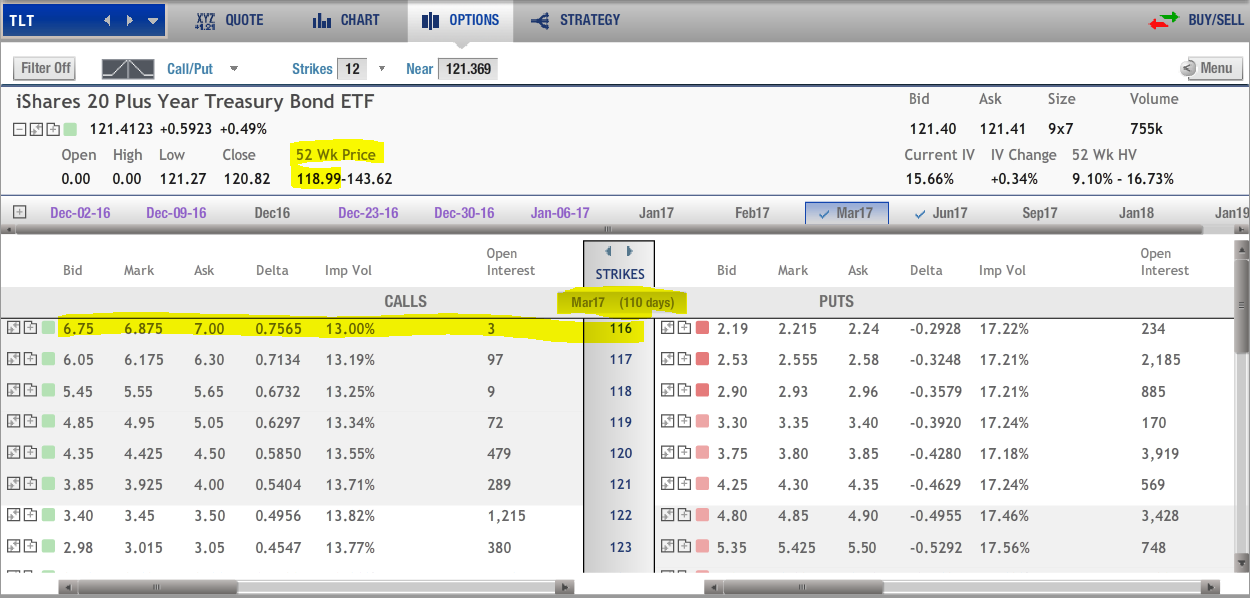This screenshot has width=1250, height=598.
Task: Open the Menu button
Action: pos(1207,68)
